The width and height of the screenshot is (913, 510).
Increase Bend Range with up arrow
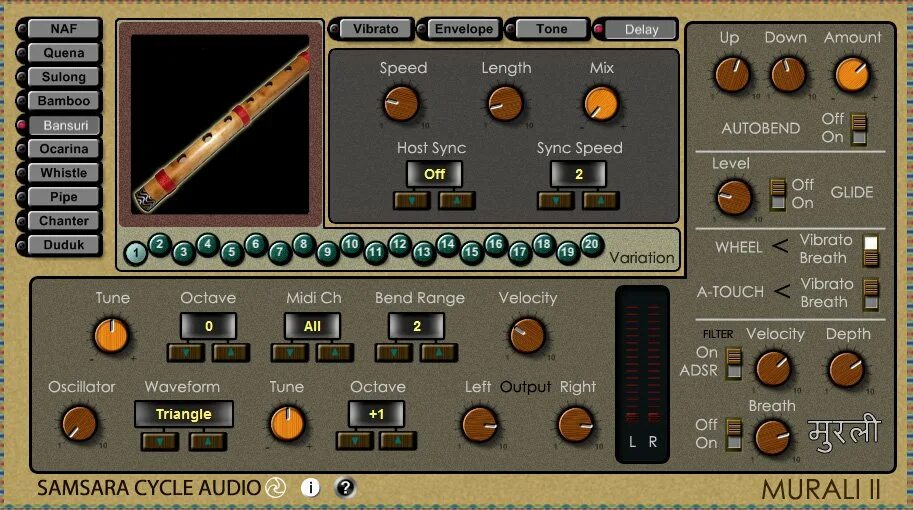pos(439,352)
